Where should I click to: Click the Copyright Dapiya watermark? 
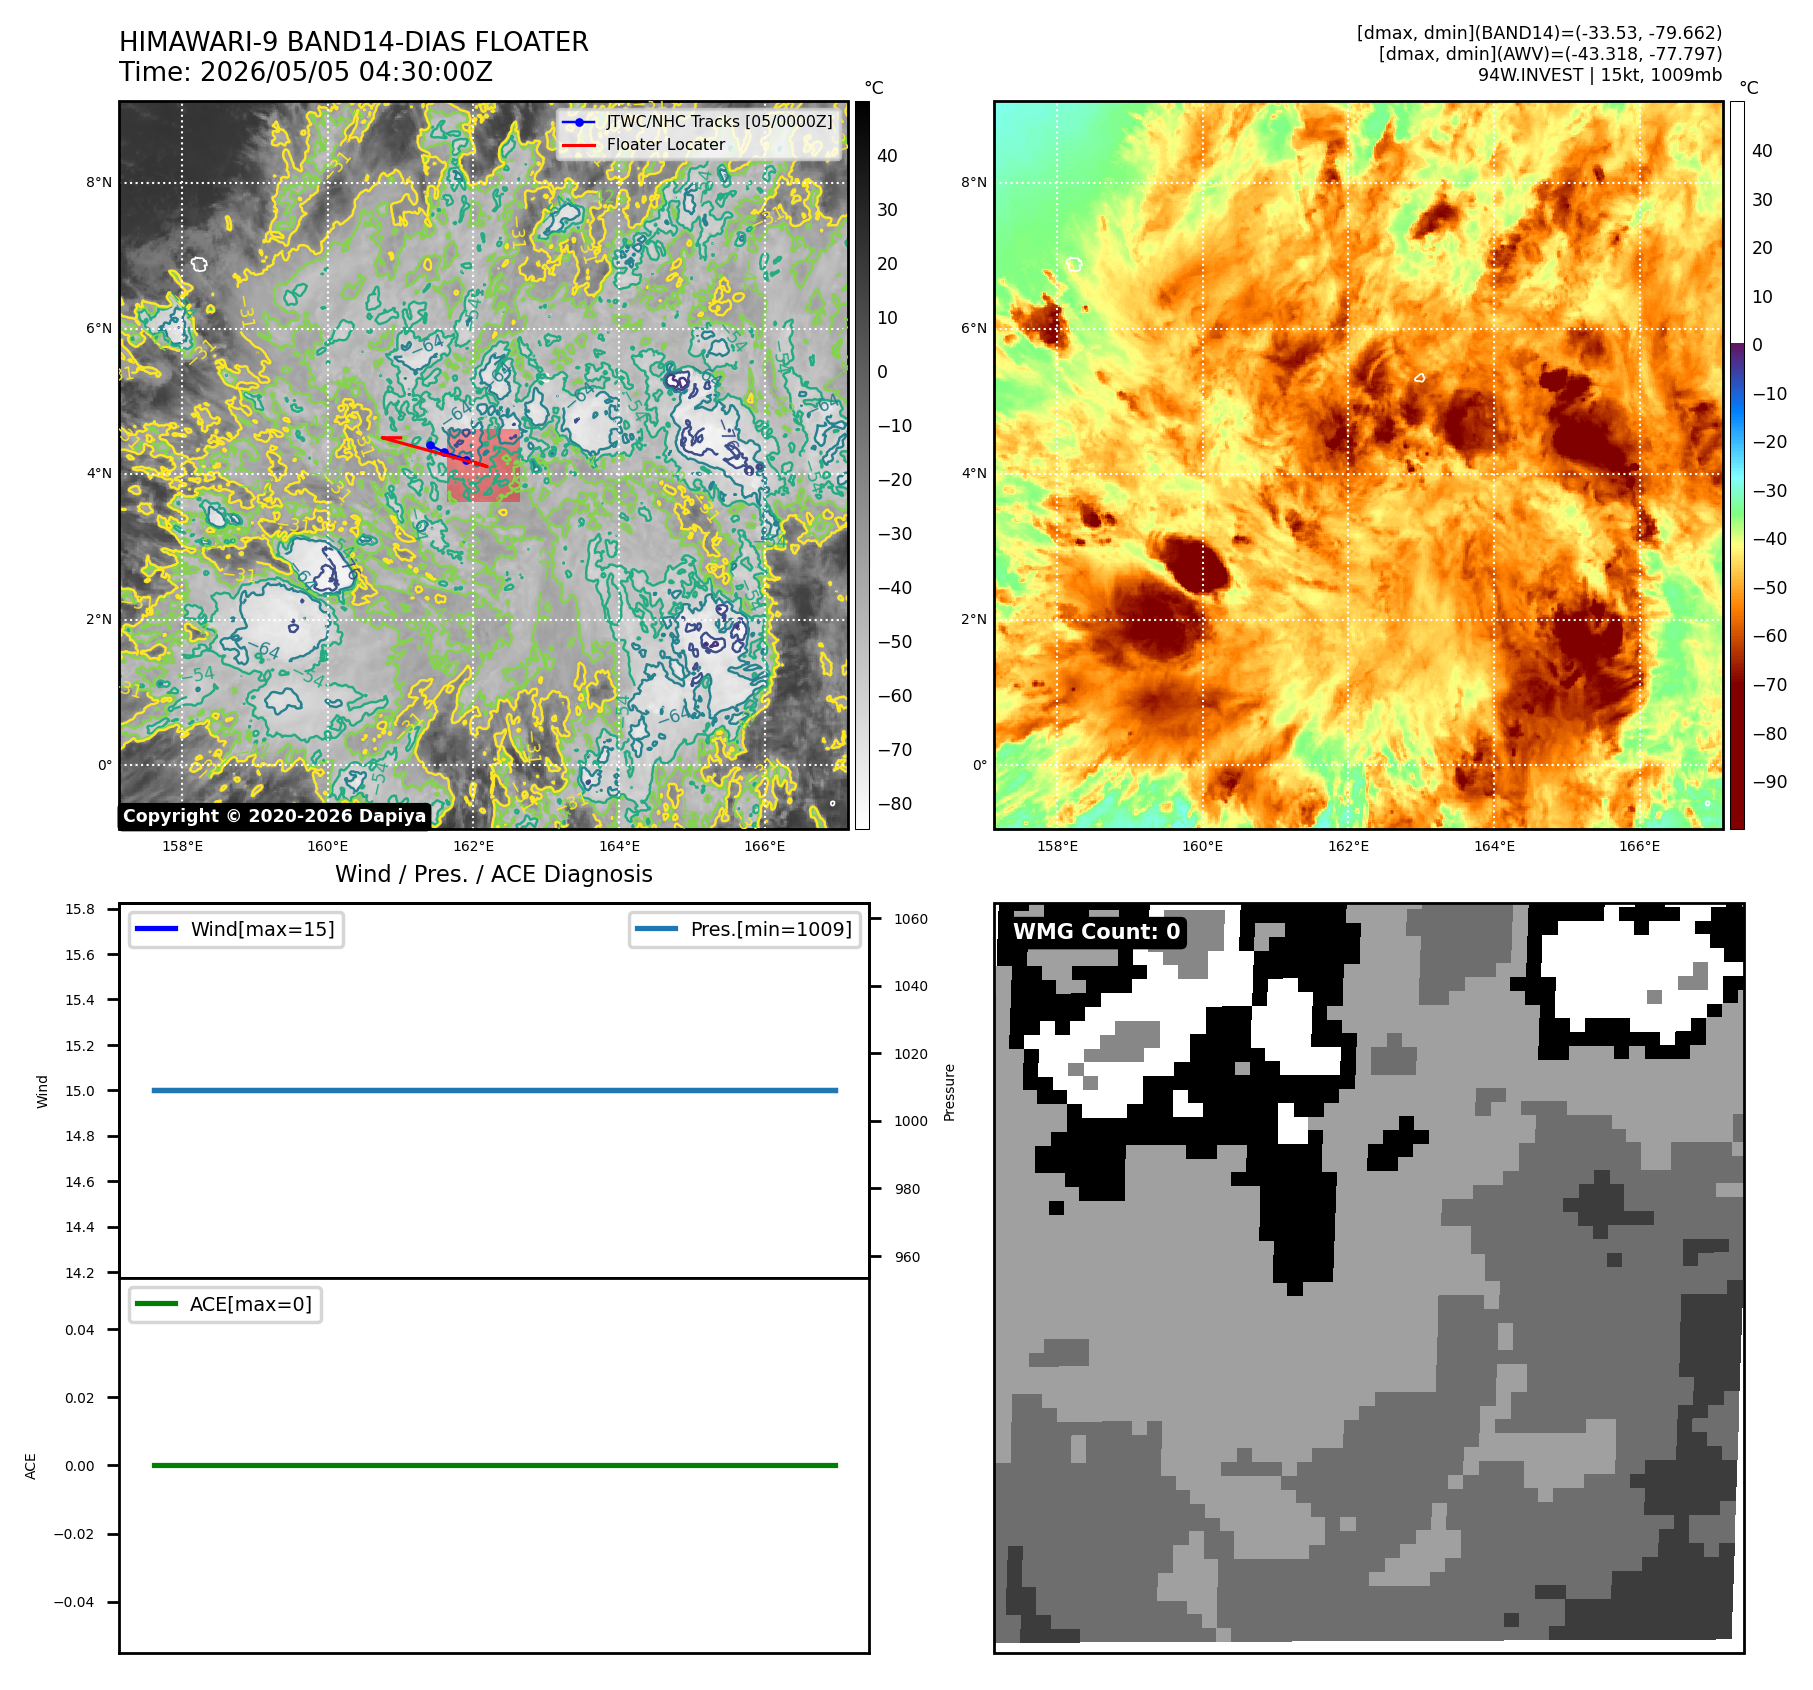(x=274, y=816)
